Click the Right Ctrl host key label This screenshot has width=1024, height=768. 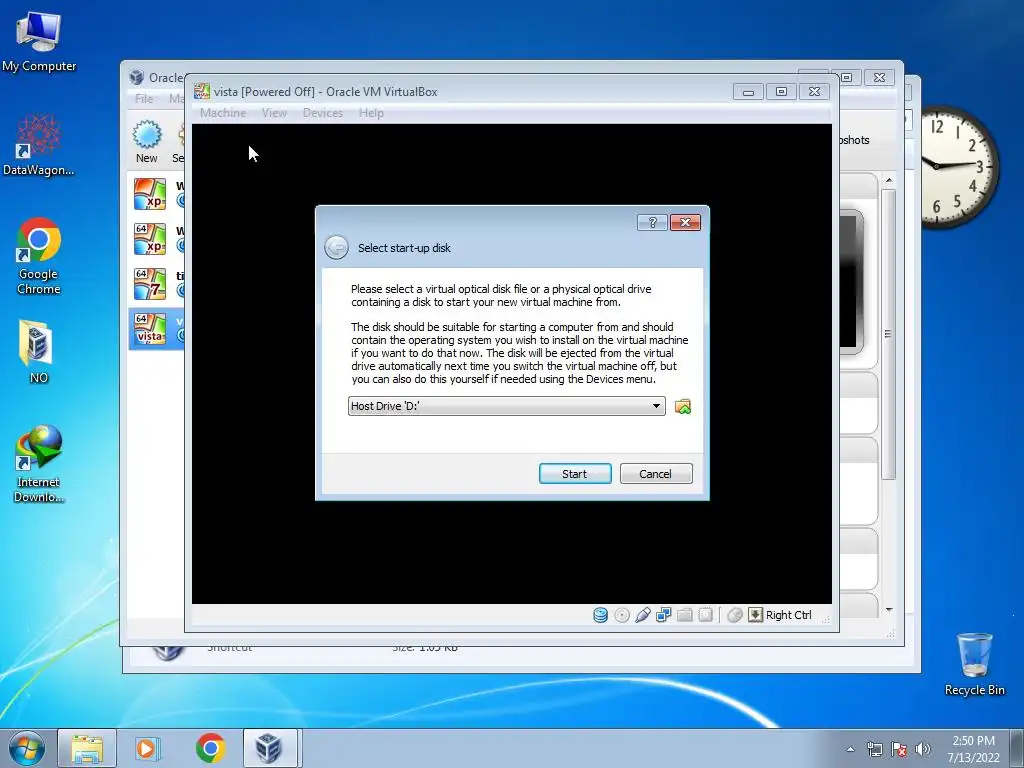pos(789,615)
